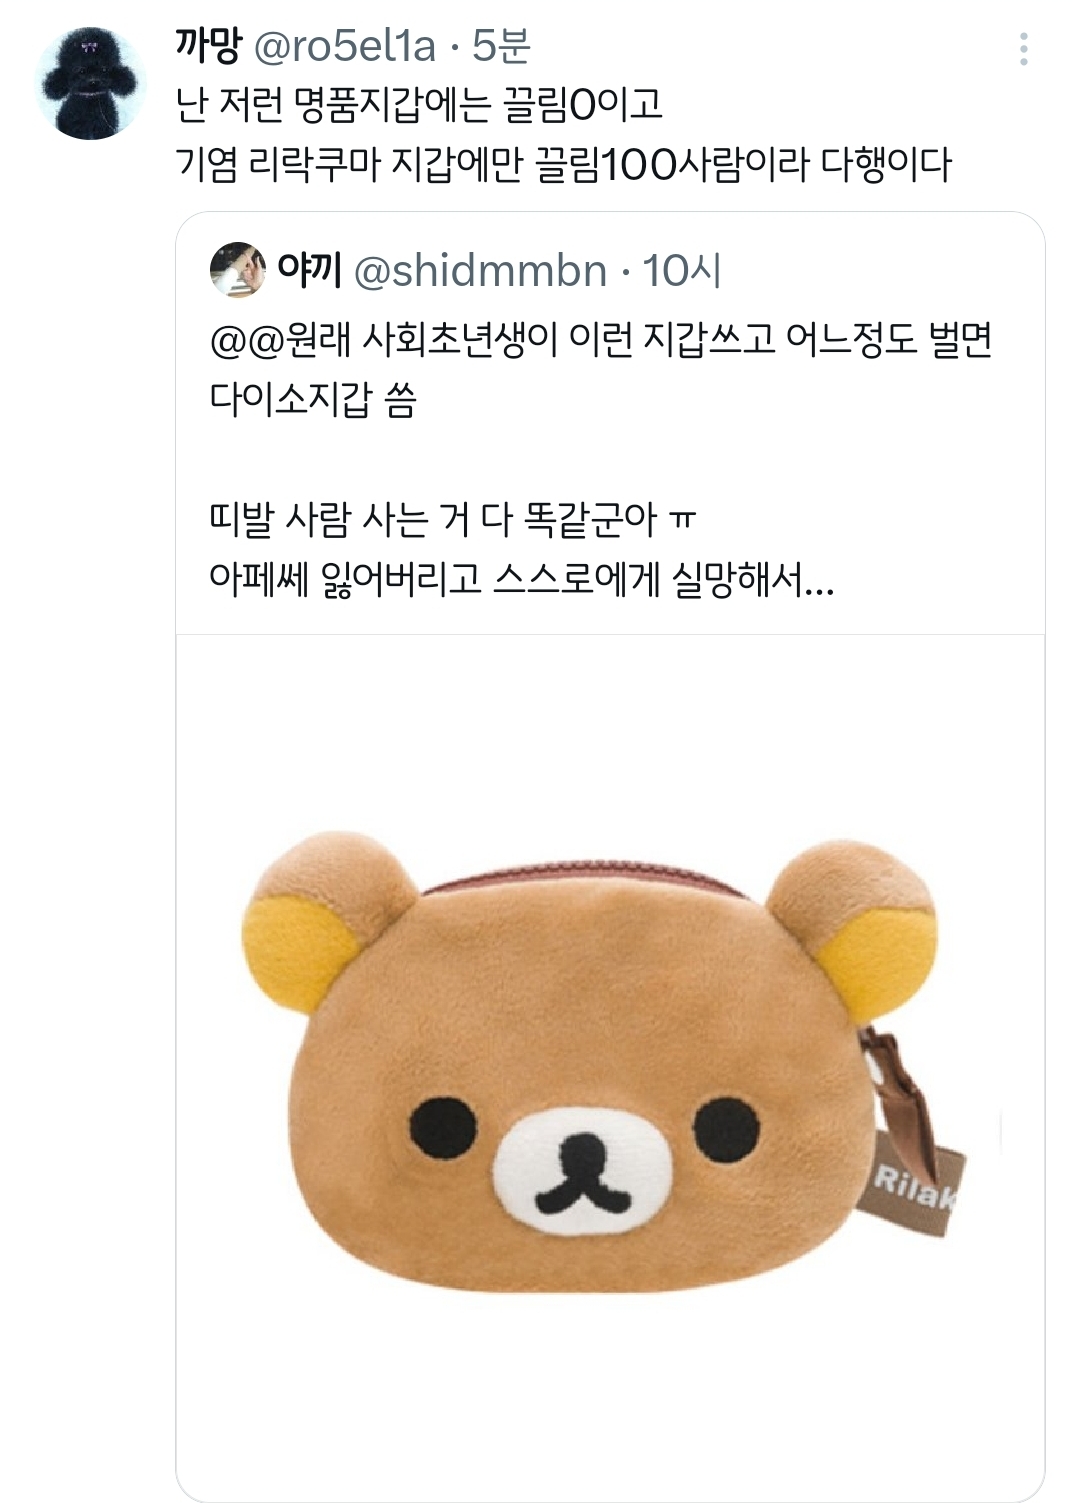Open the quoted tweet card header area
The width and height of the screenshot is (1080, 1503).
[x=610, y=270]
